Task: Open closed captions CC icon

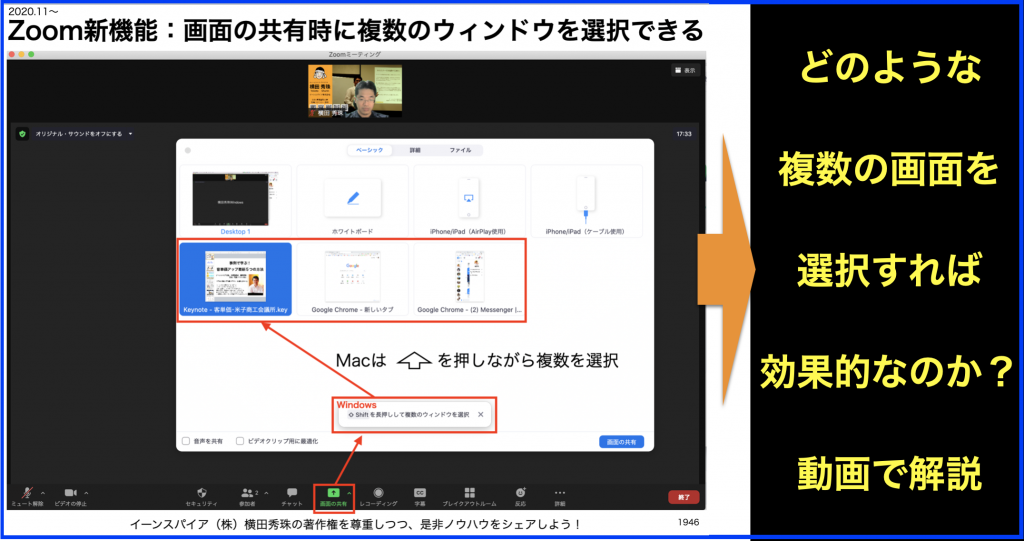Action: tap(419, 493)
